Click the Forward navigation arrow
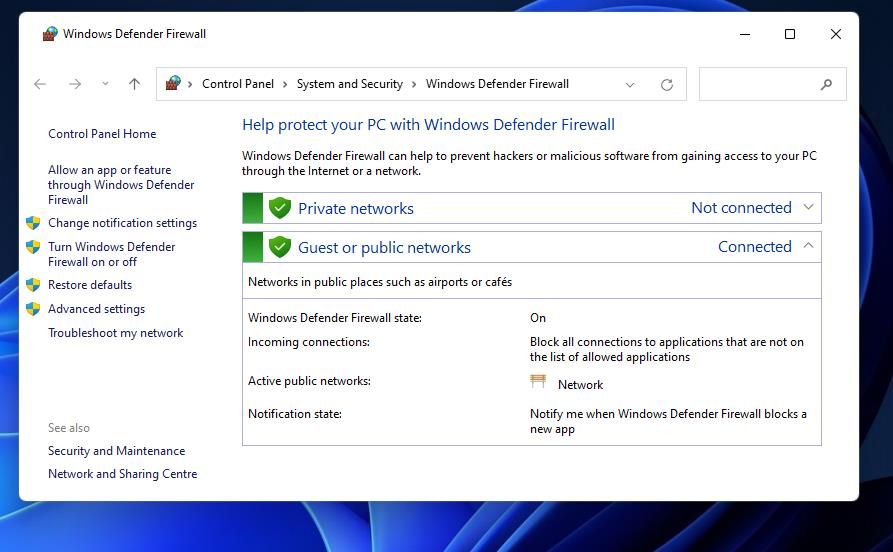 75,84
